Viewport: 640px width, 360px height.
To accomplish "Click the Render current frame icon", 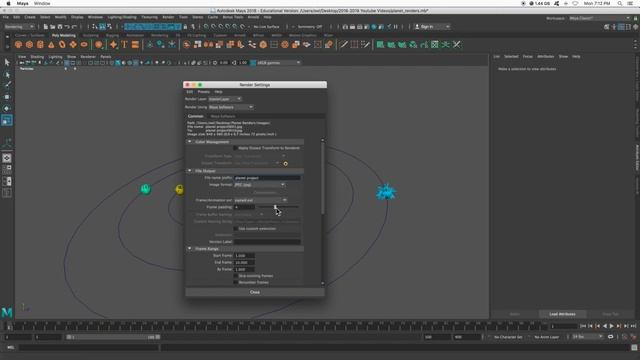I will pyautogui.click(x=352, y=27).
